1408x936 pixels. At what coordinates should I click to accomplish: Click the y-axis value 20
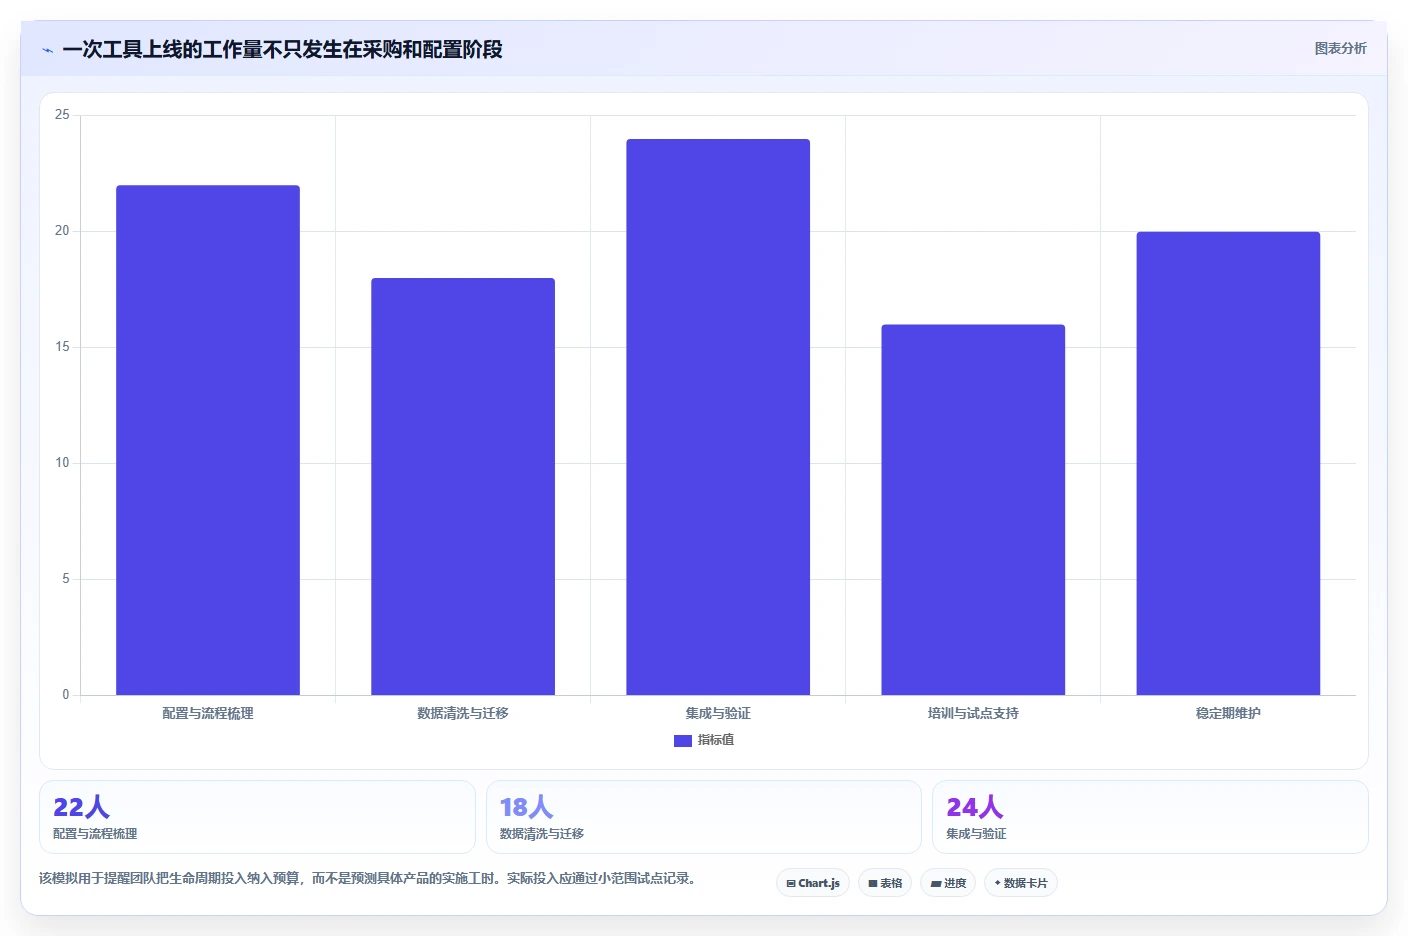pos(63,231)
